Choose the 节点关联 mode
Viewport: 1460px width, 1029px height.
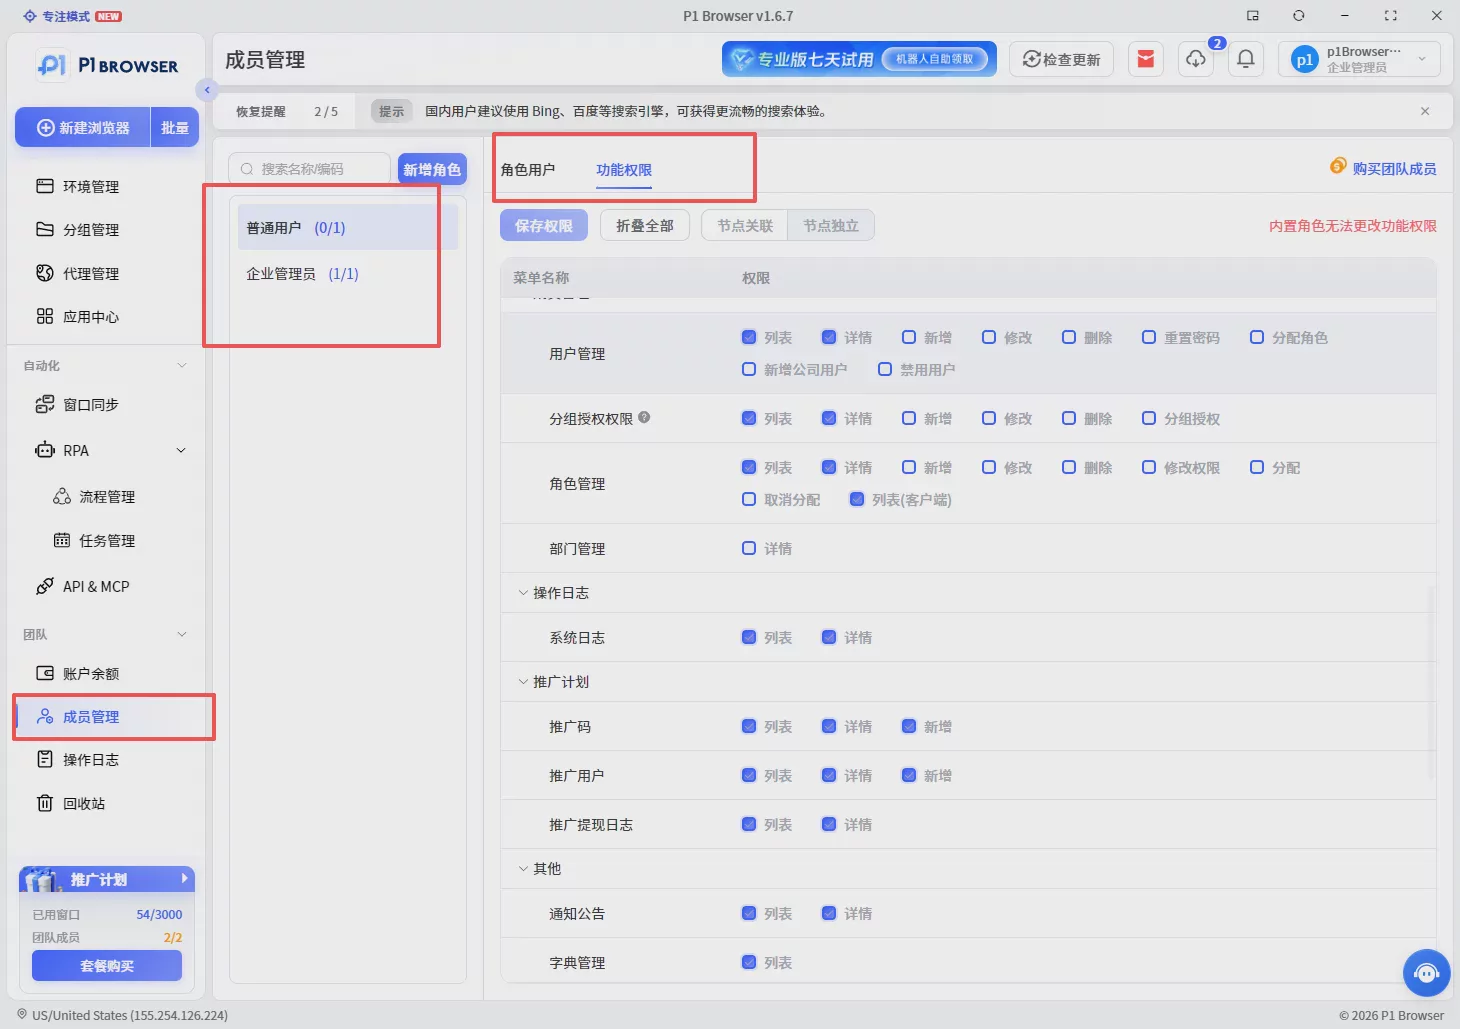[745, 226]
